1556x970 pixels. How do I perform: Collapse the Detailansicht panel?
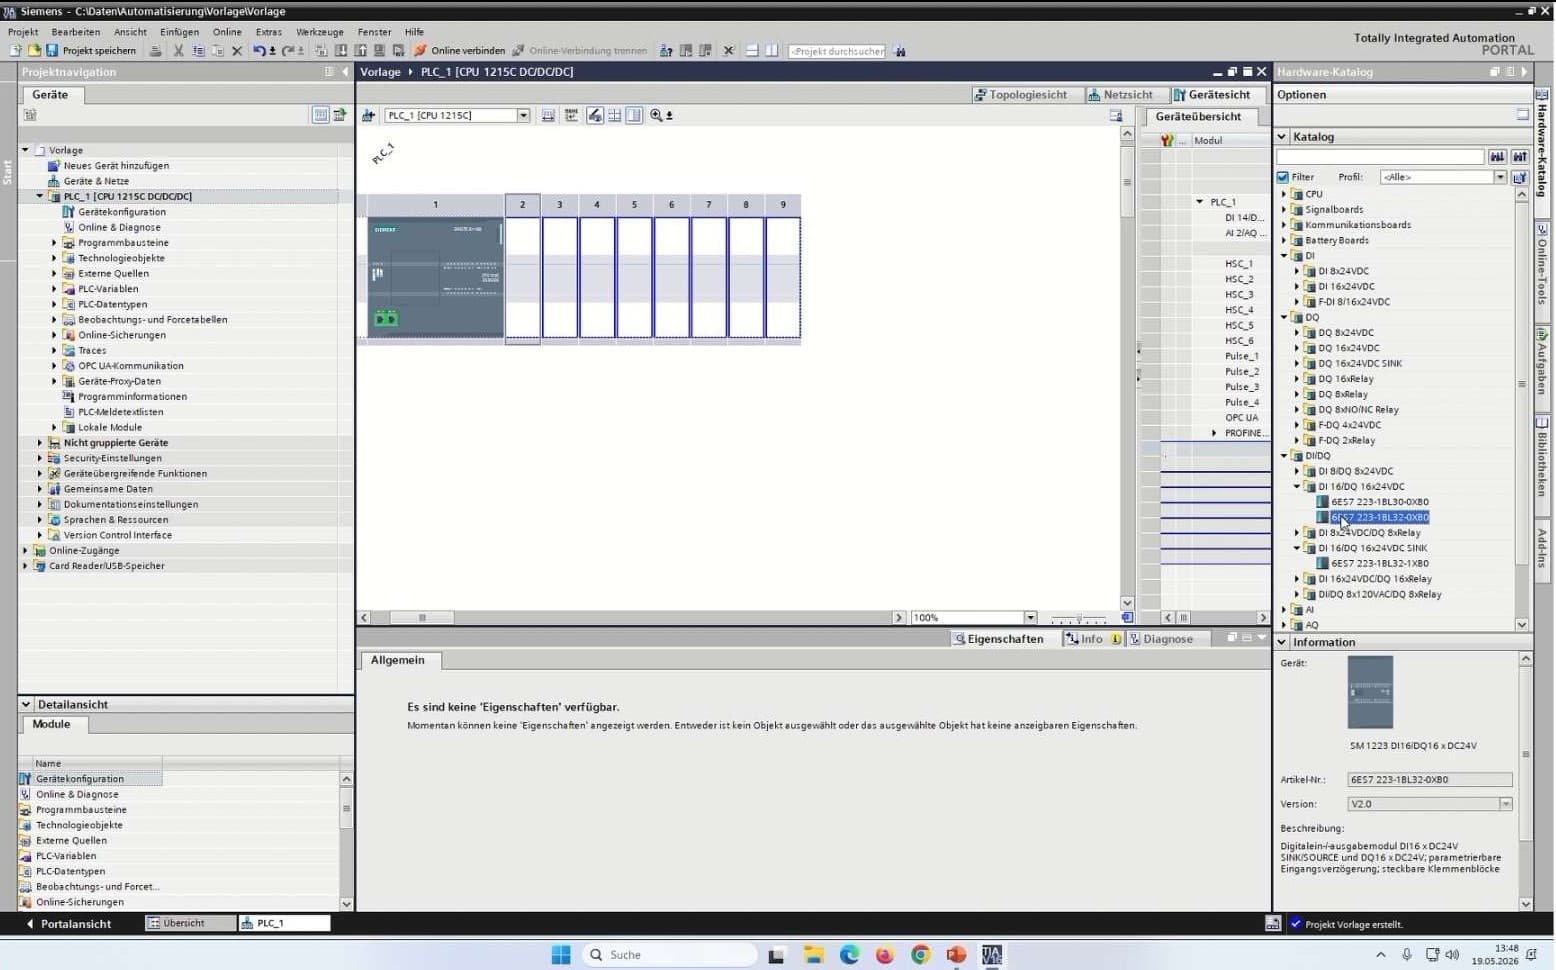point(26,704)
